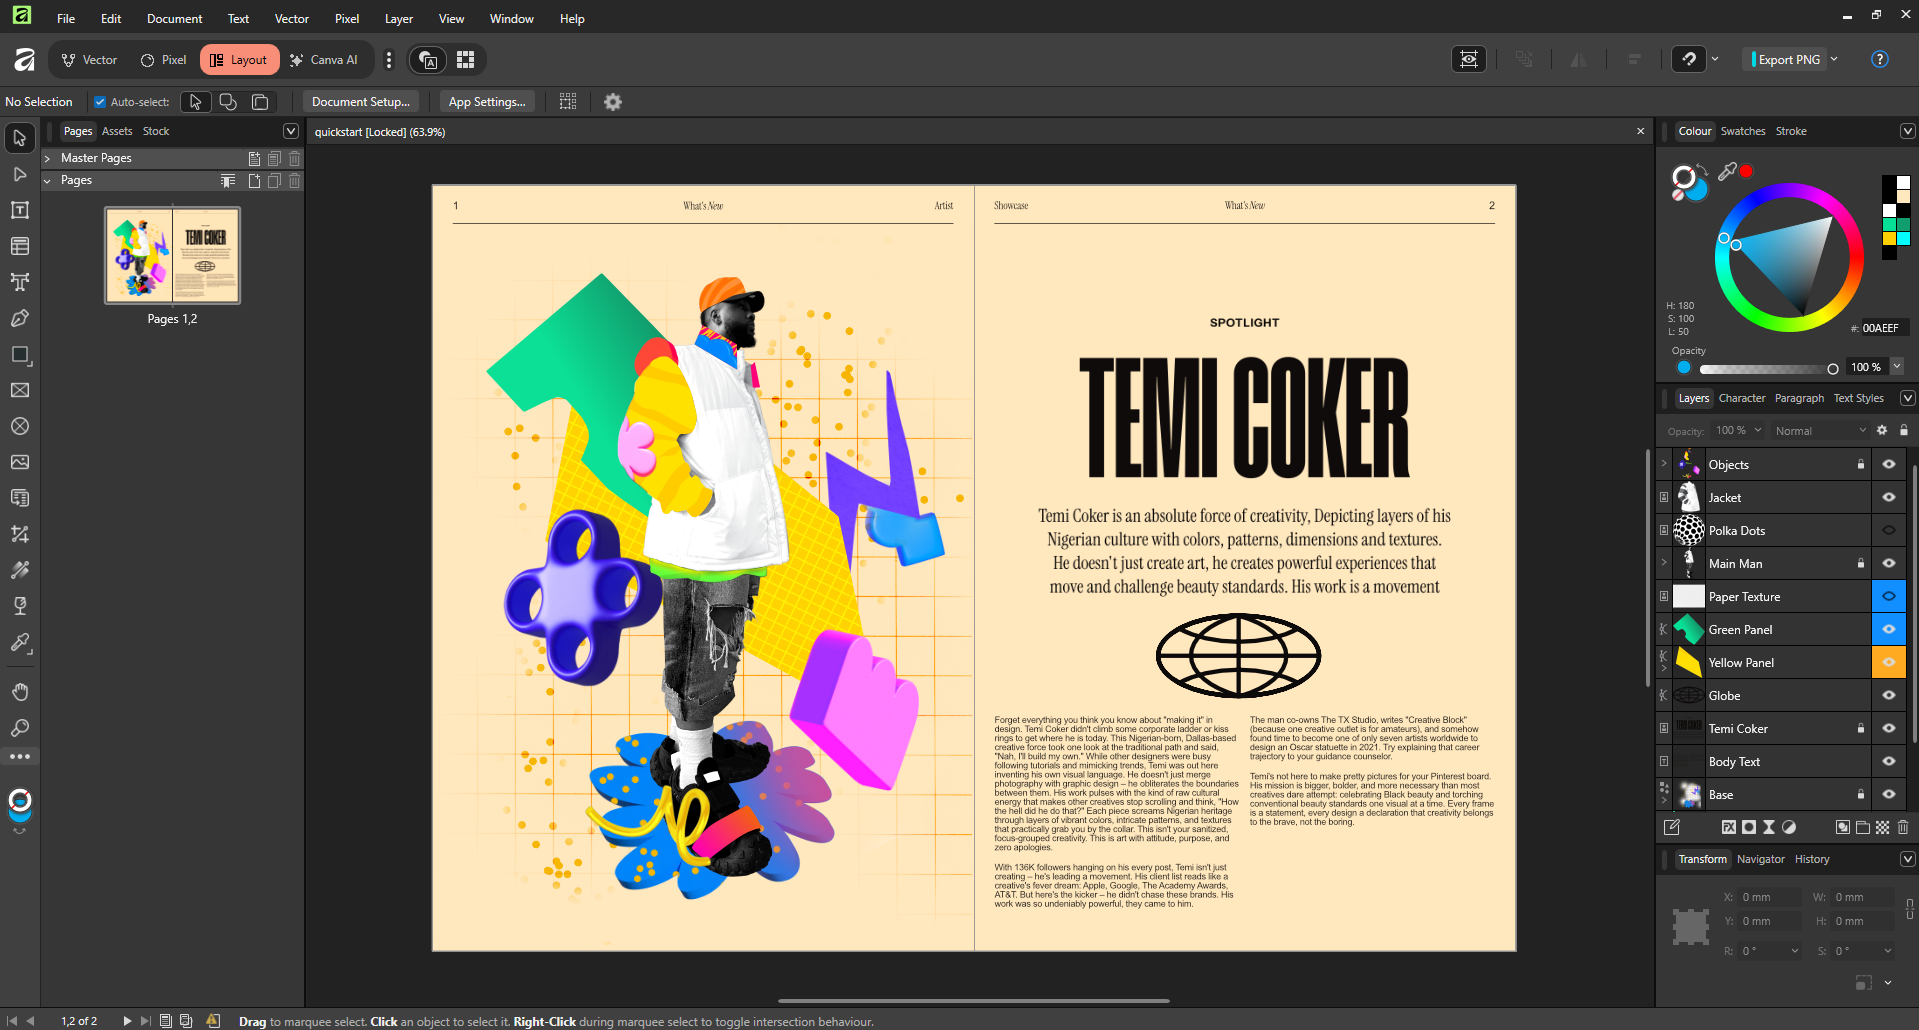Hide the Body Text layer

(1889, 761)
